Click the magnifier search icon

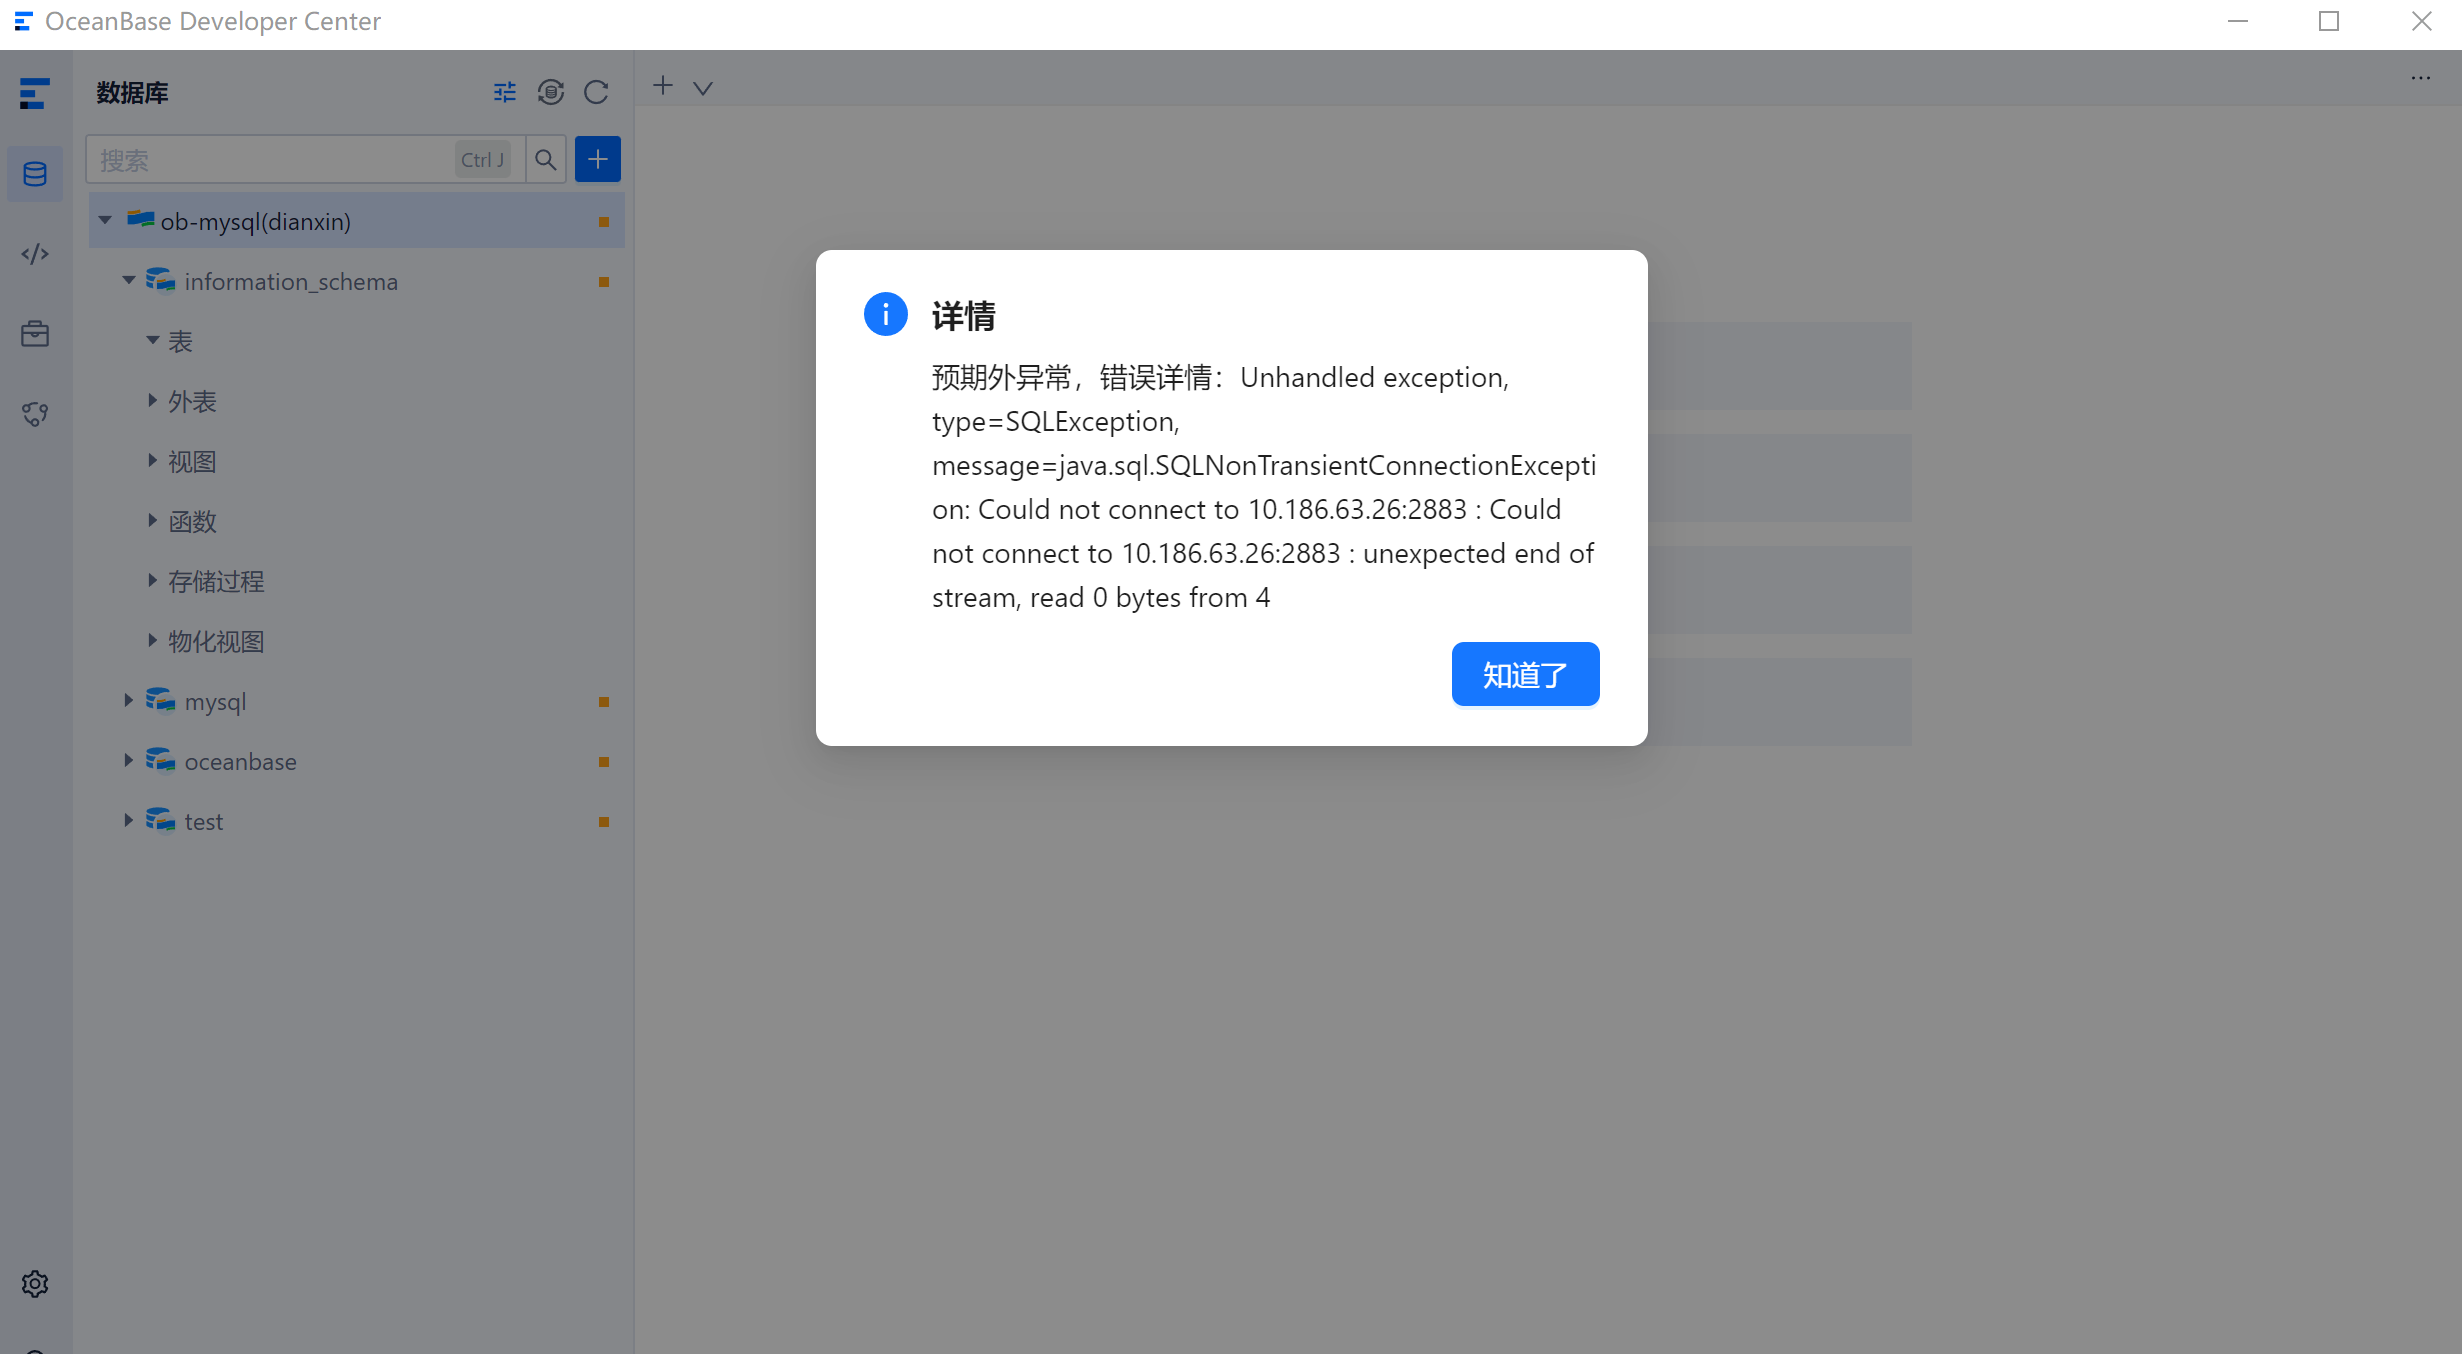[545, 160]
